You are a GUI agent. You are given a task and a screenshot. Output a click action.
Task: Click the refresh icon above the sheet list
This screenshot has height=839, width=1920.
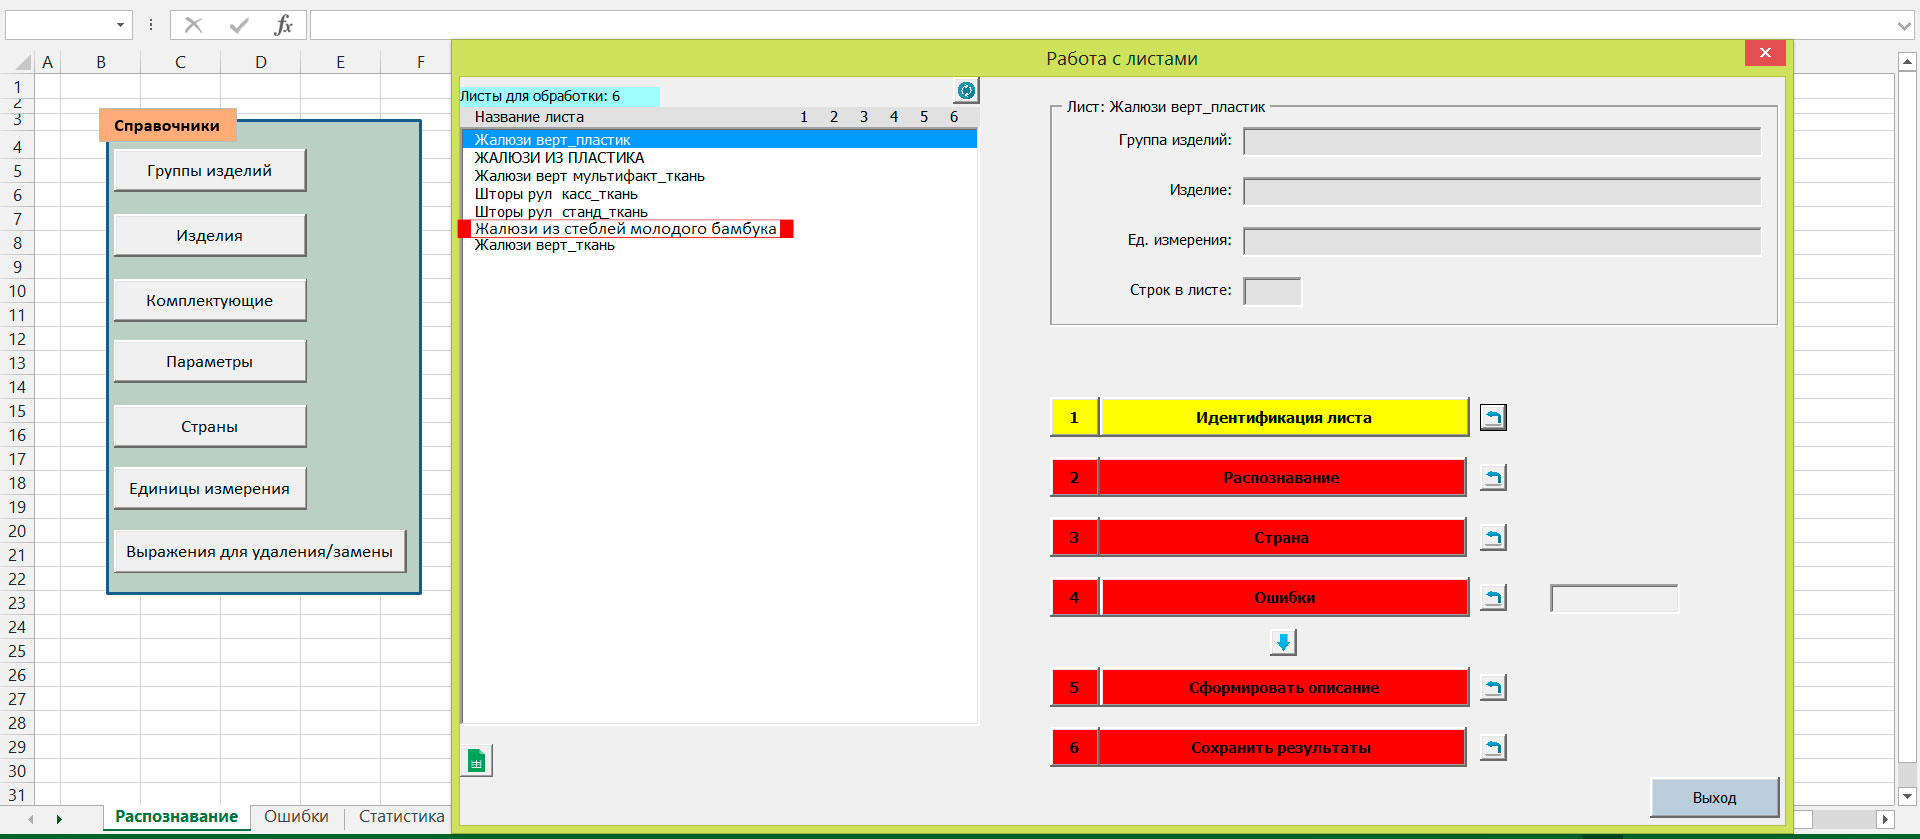click(x=966, y=91)
